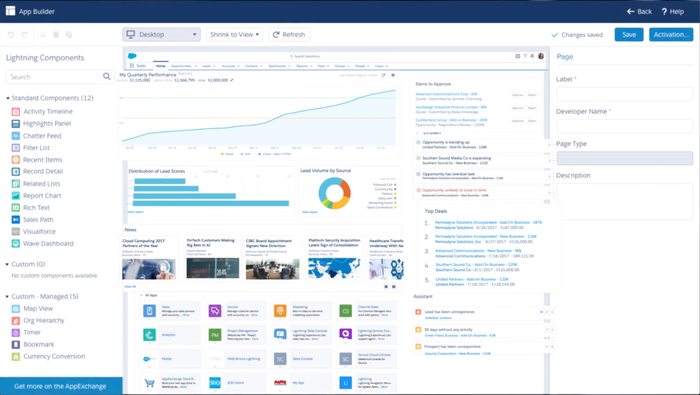Click the Activation button

pos(671,34)
